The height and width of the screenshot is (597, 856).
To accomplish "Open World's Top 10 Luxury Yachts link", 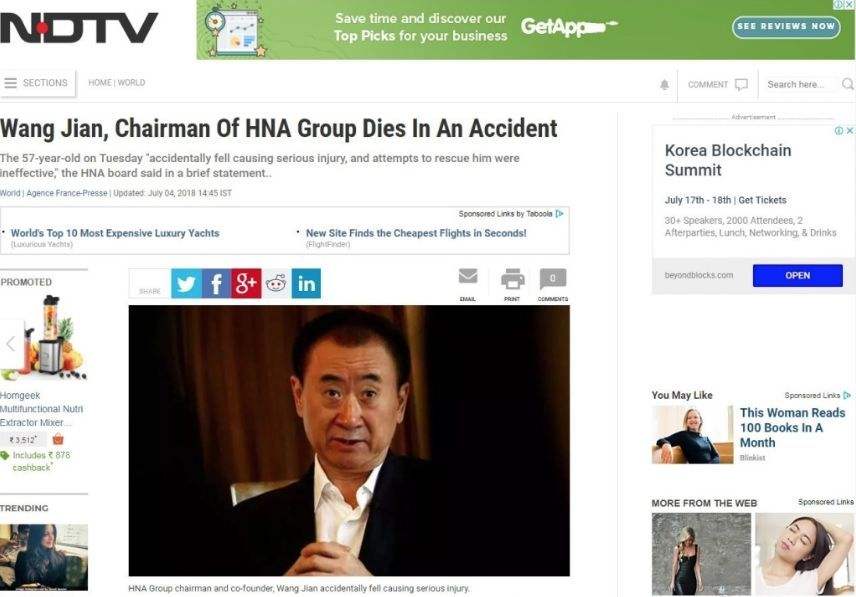I will [x=115, y=233].
